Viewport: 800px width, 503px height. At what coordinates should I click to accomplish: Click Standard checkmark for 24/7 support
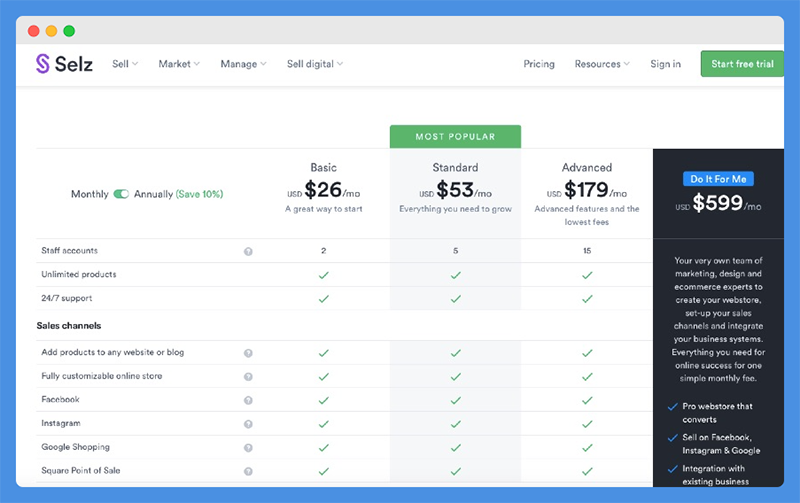[x=456, y=299]
